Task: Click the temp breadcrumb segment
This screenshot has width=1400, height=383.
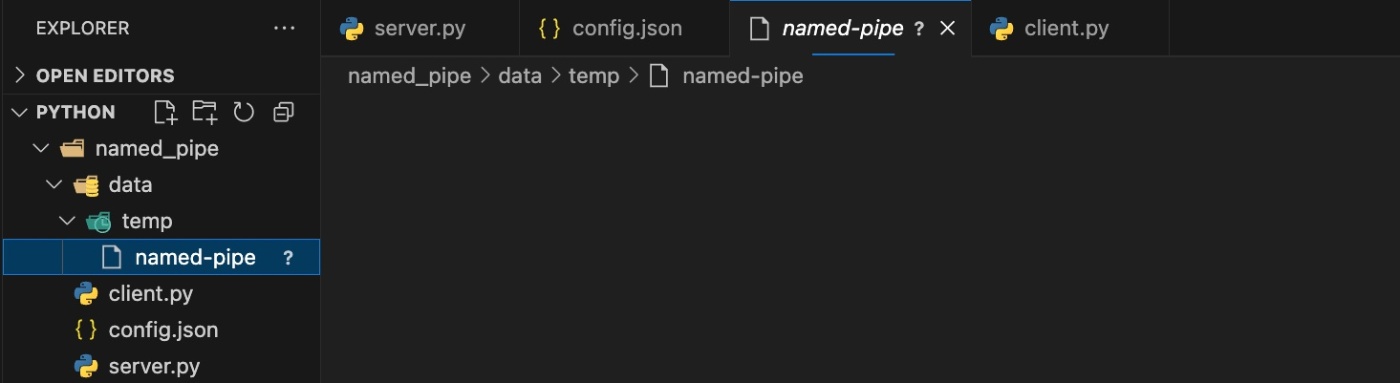Action: [x=594, y=76]
